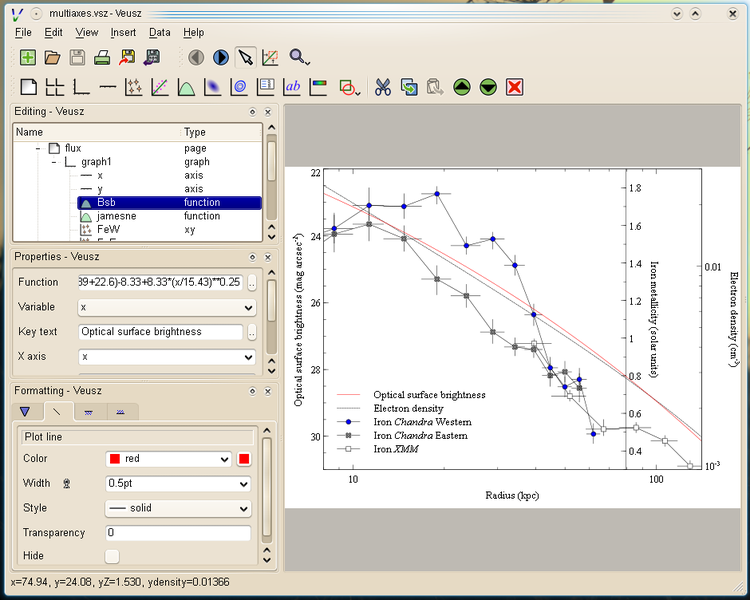Viewport: 750px width, 600px height.
Task: Add a new page widget
Action: tap(29, 87)
